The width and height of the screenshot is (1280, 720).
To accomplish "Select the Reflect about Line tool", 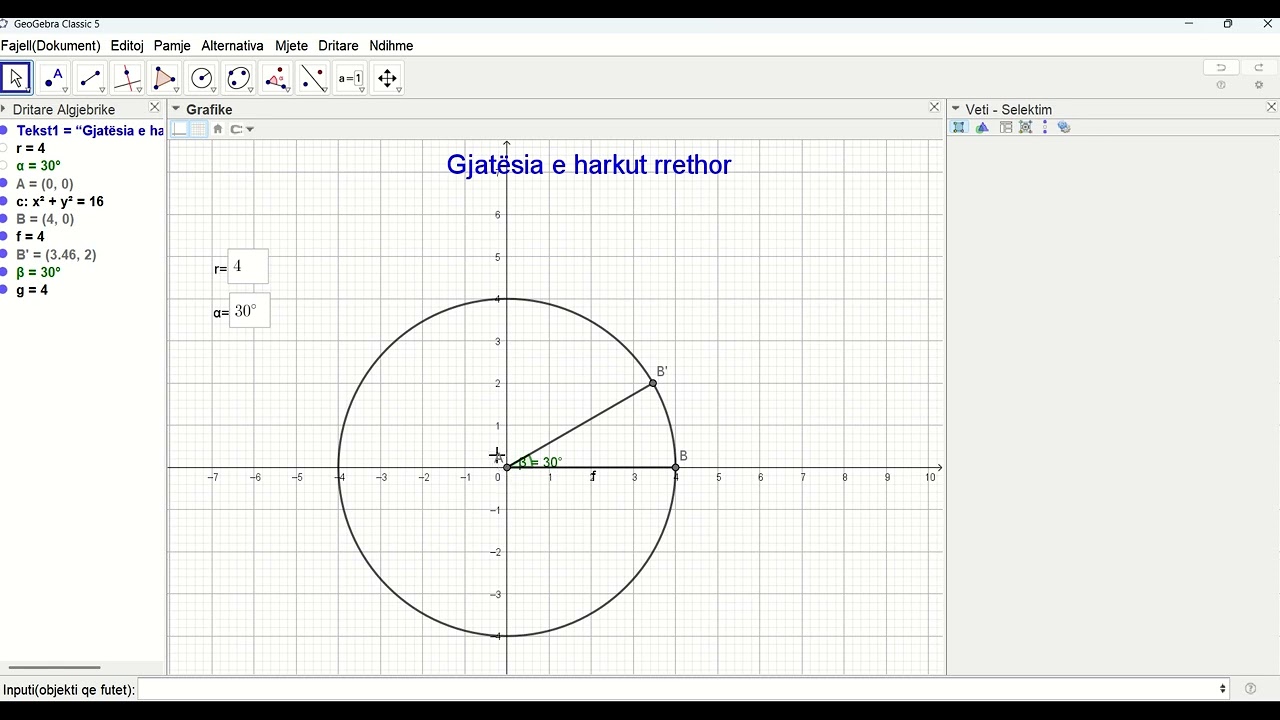I will click(313, 78).
